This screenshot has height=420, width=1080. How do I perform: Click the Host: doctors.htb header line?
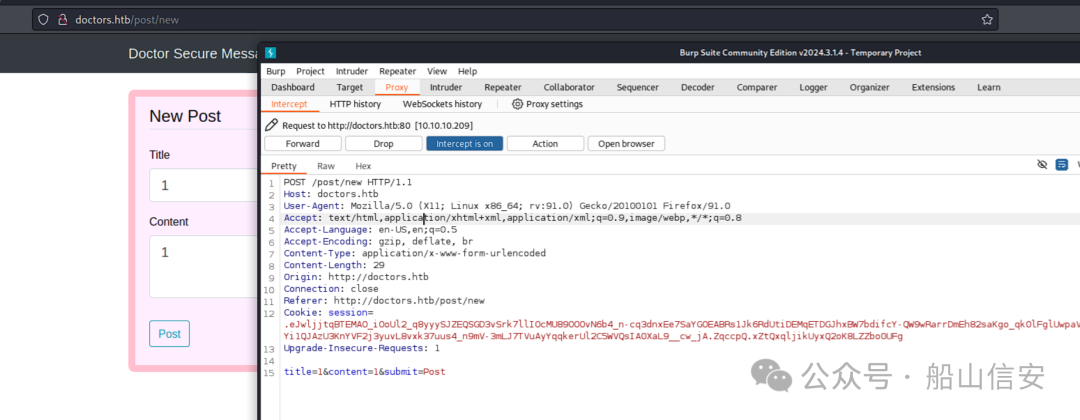click(x=331, y=194)
